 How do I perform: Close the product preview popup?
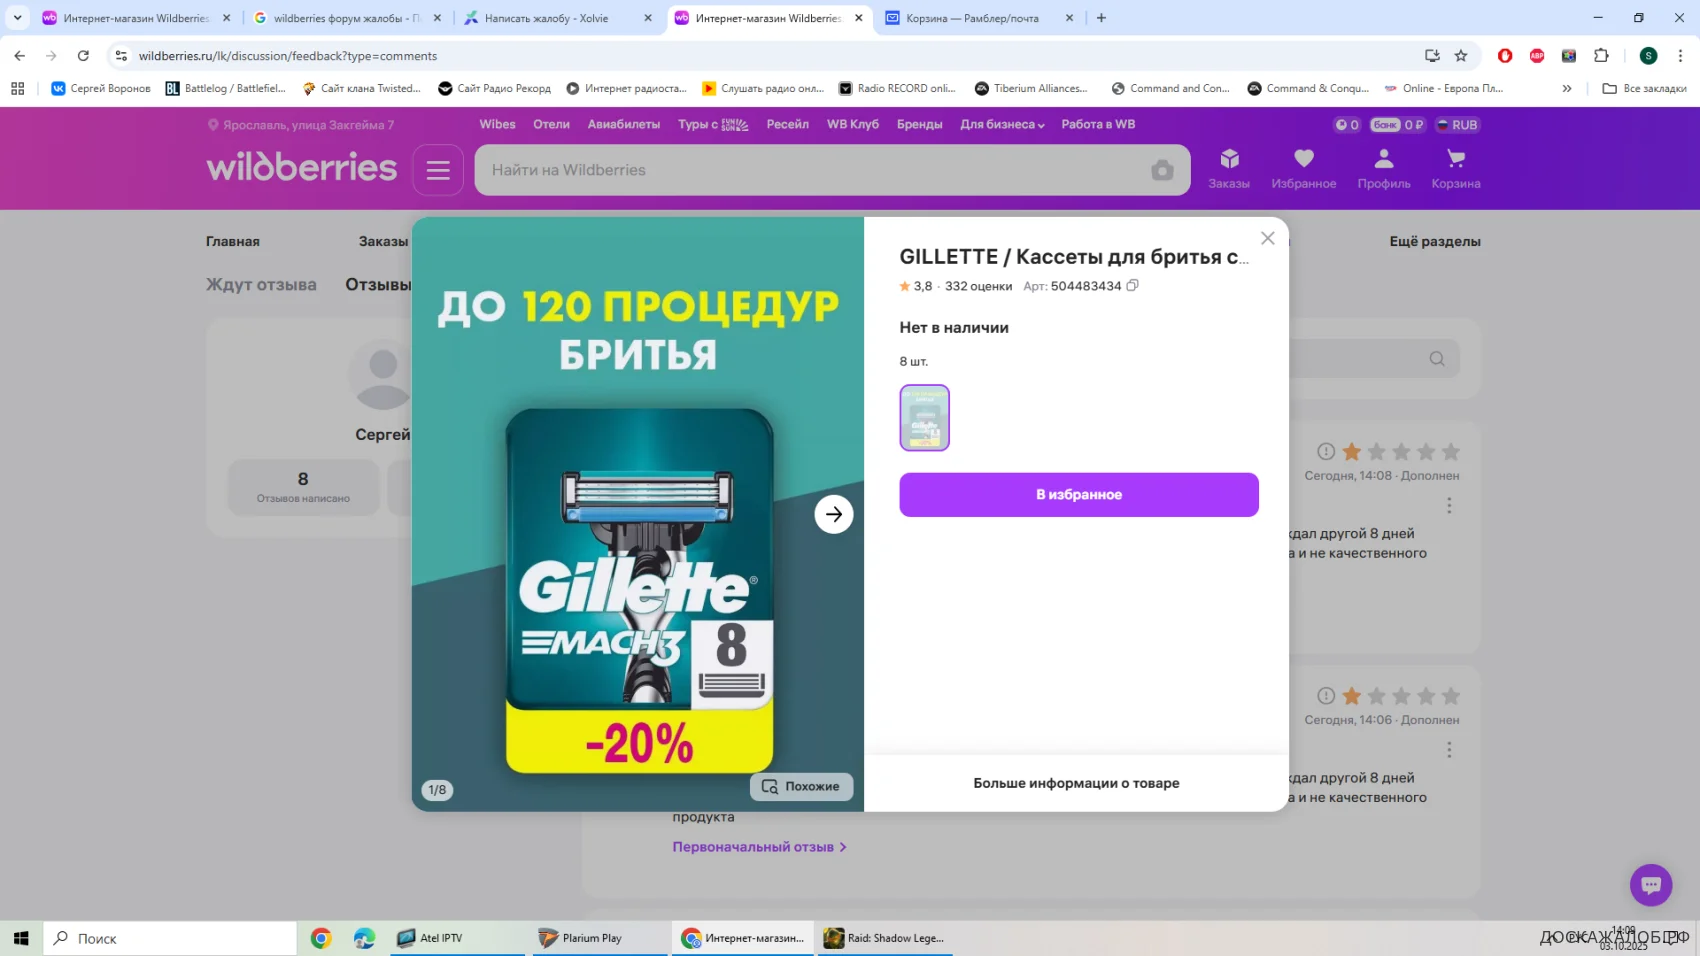point(1267,238)
